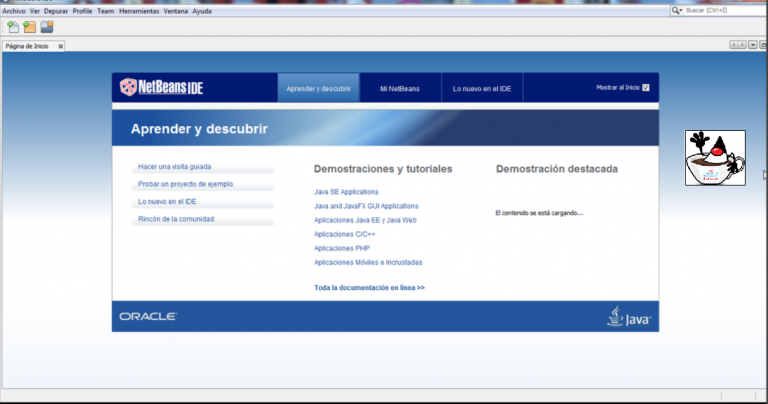Click the New File toolbar icon

coord(13,27)
